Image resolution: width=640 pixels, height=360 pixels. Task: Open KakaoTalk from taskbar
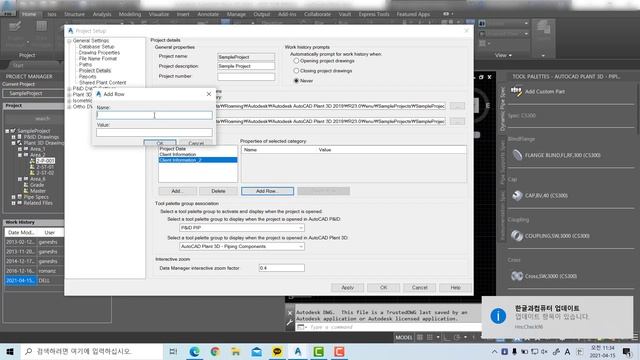coord(277,351)
